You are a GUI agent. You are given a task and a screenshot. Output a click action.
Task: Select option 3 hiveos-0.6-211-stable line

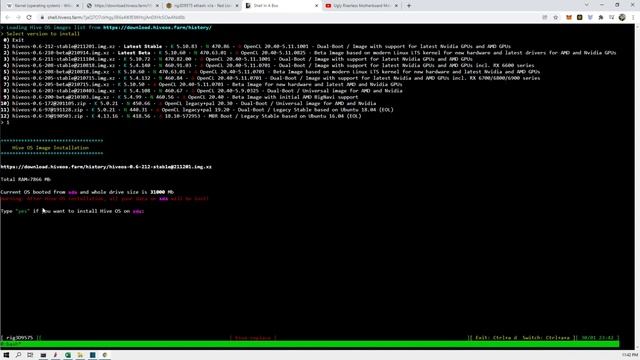[238, 59]
